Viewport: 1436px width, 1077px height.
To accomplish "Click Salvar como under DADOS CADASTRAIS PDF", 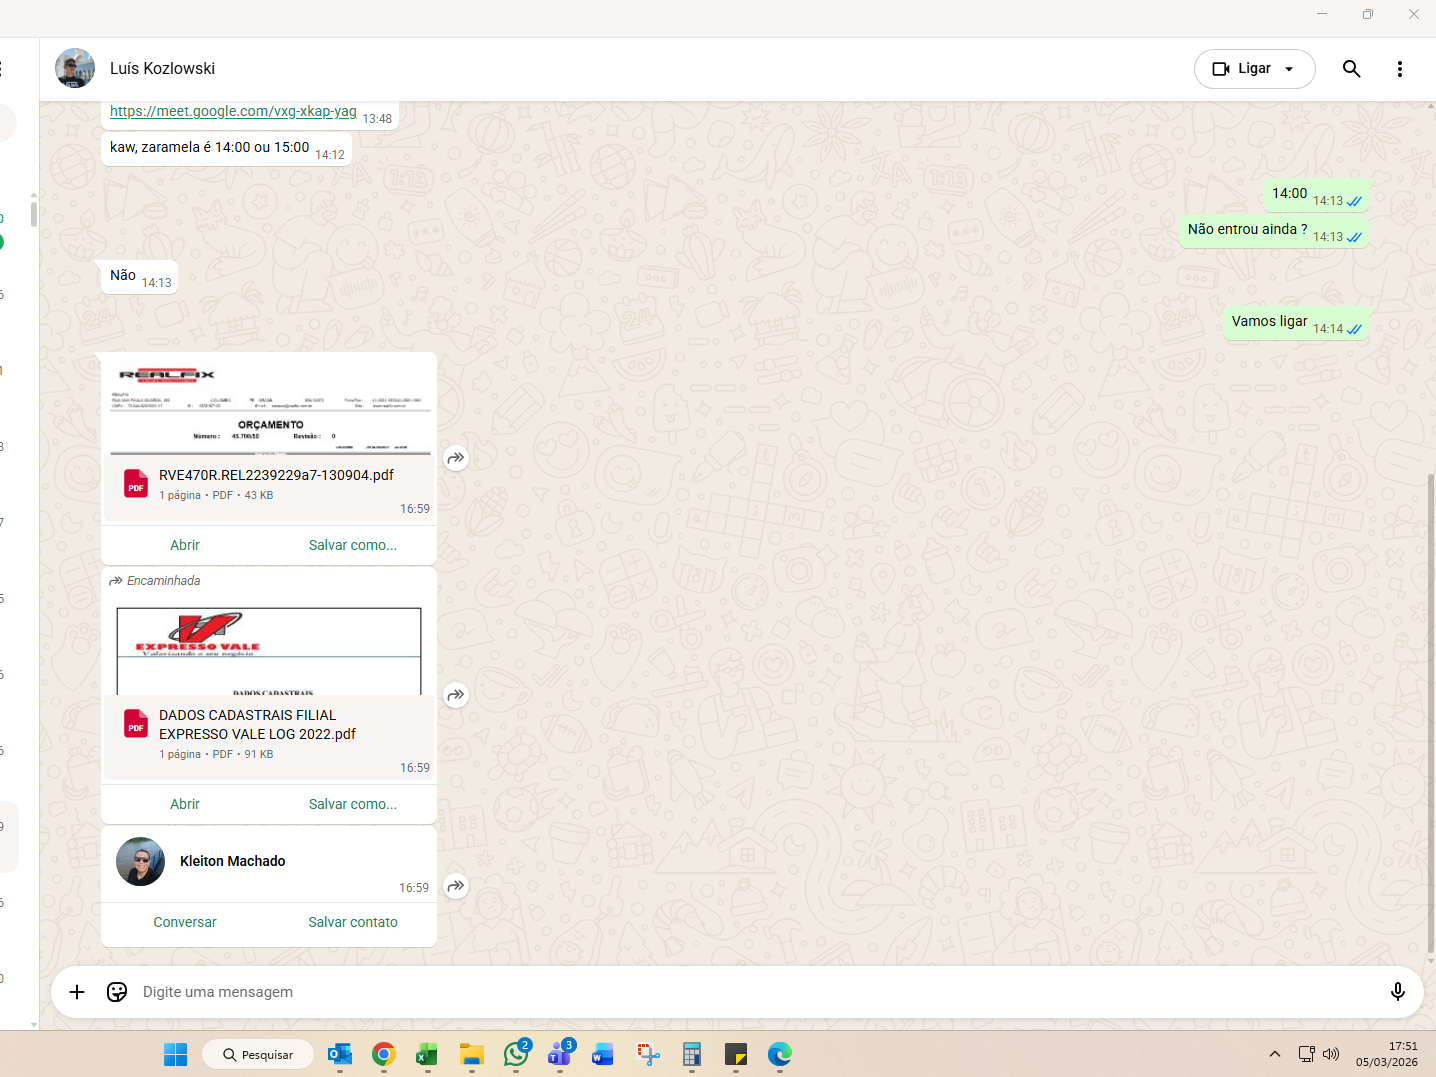I will pyautogui.click(x=352, y=804).
